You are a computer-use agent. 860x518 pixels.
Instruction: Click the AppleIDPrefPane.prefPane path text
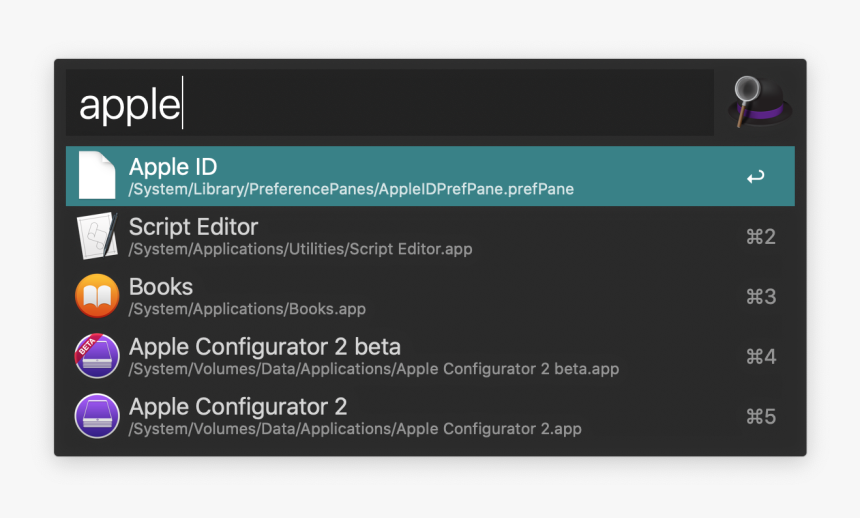click(351, 189)
